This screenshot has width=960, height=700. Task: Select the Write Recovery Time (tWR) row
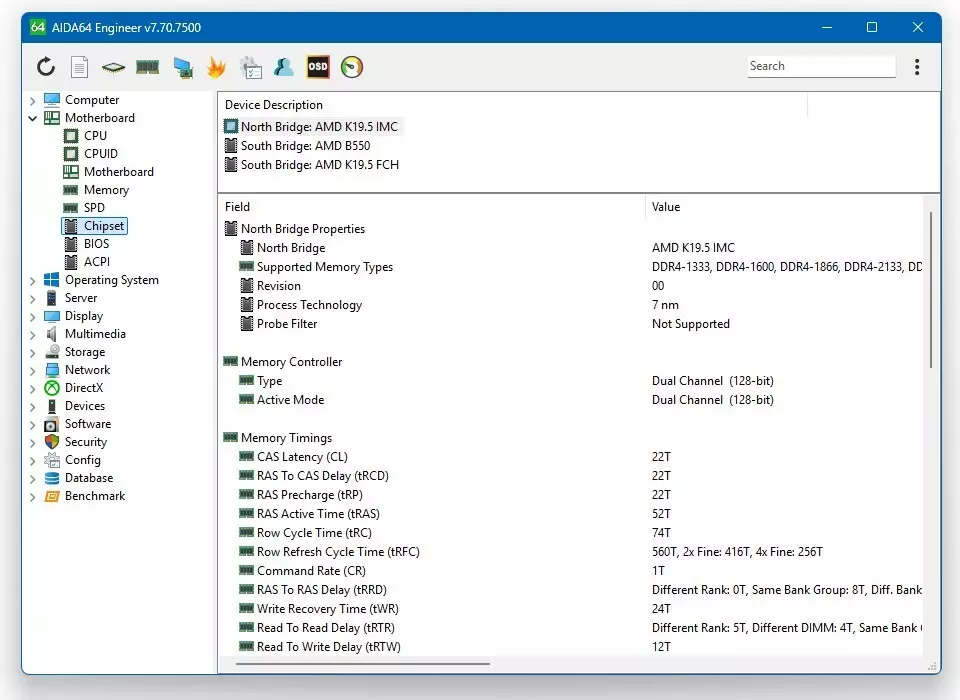point(572,609)
